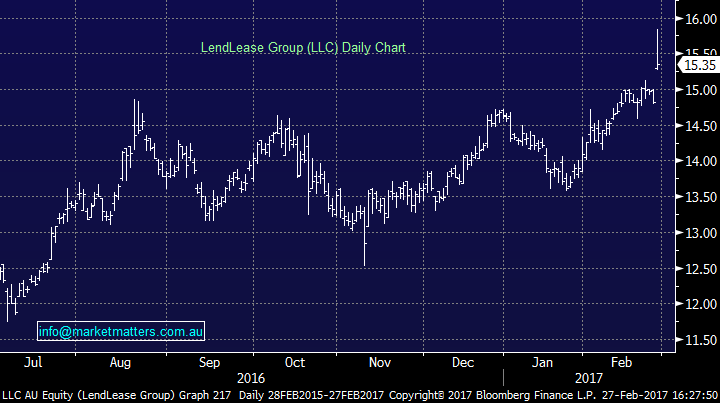Click the Jul month label

33,362
